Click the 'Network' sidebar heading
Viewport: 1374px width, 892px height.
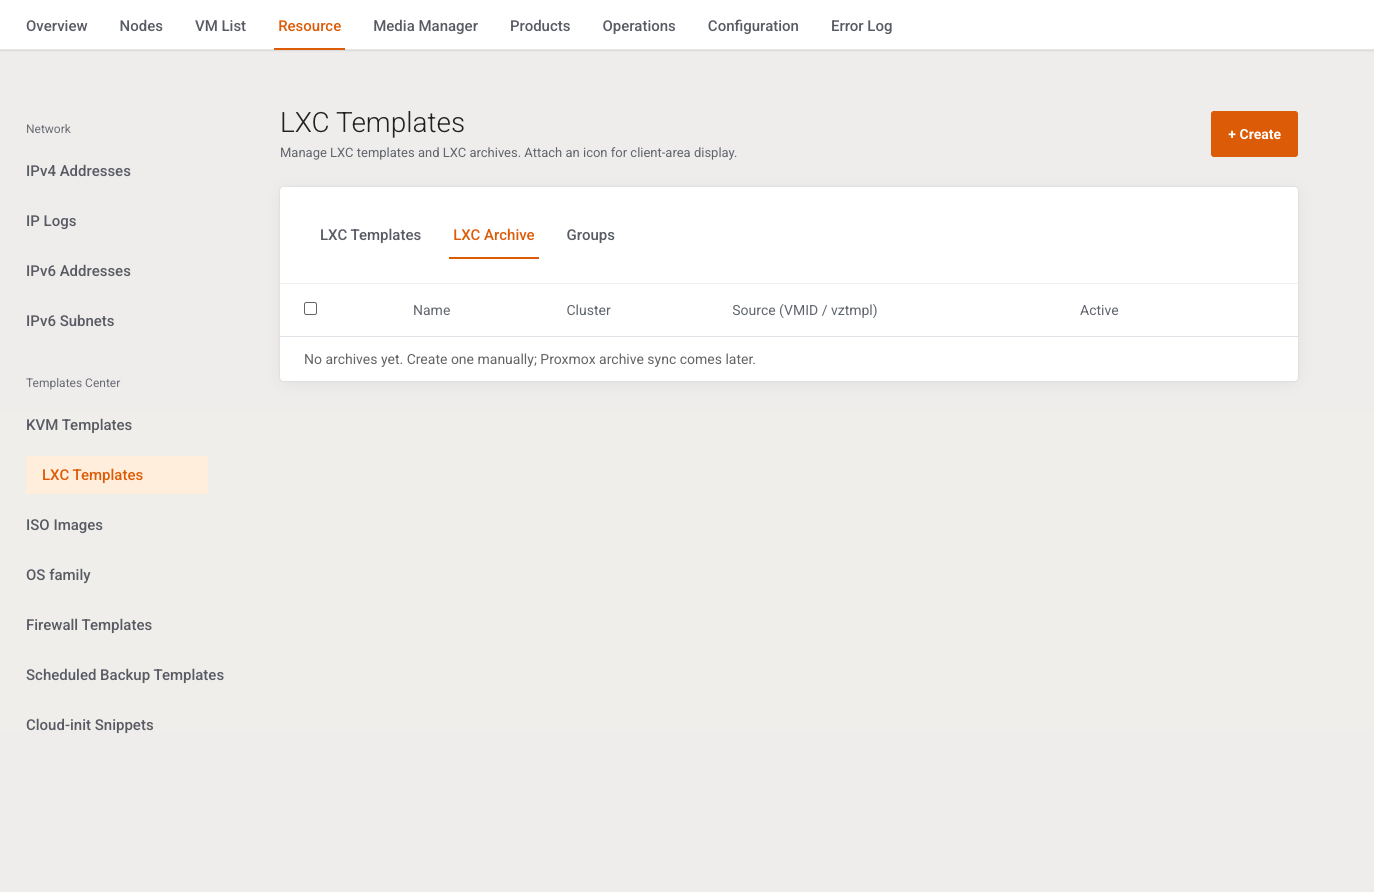click(48, 129)
